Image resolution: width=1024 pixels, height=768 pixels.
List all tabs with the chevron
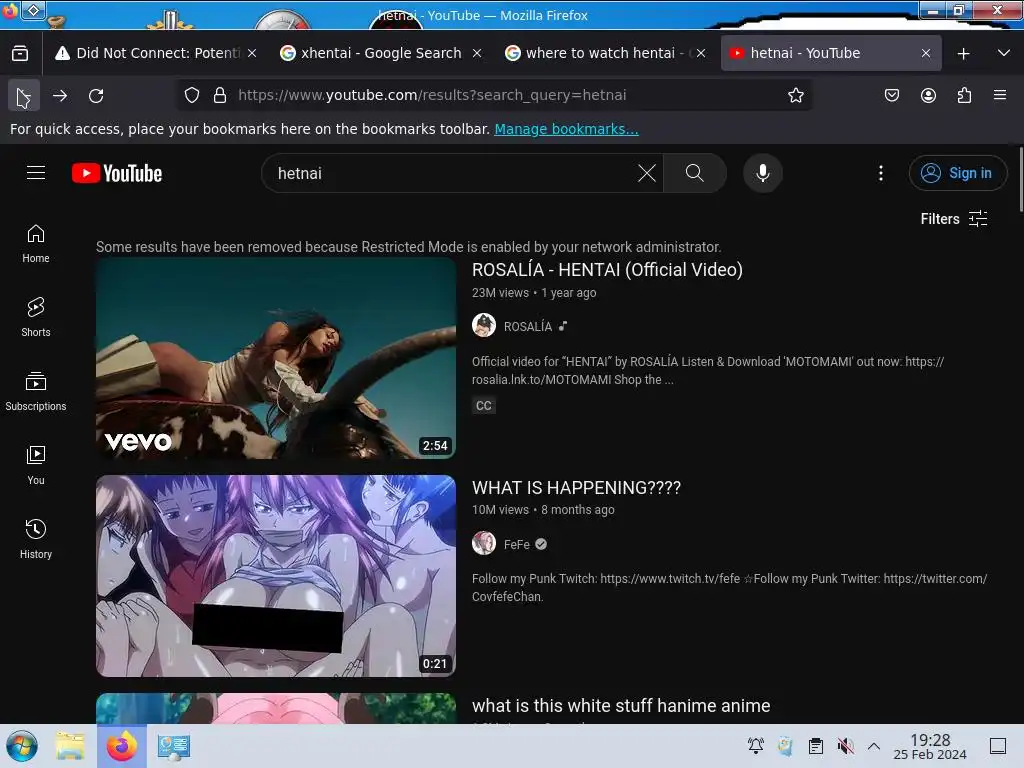tap(1004, 53)
